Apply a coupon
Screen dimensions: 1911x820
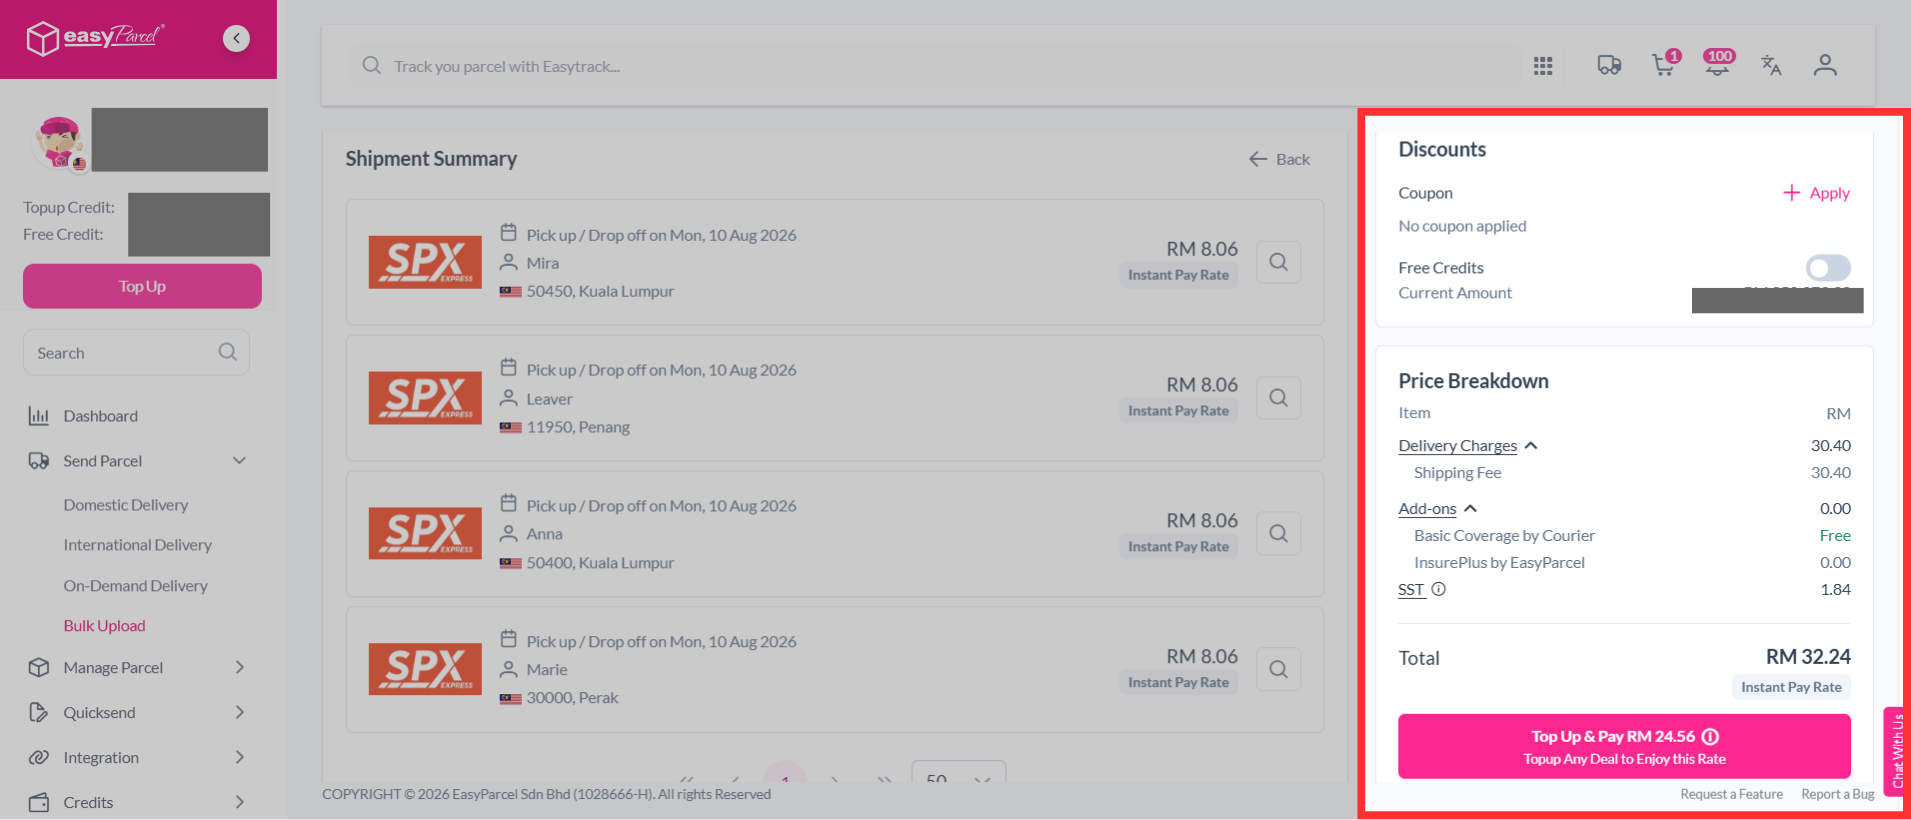pos(1816,193)
